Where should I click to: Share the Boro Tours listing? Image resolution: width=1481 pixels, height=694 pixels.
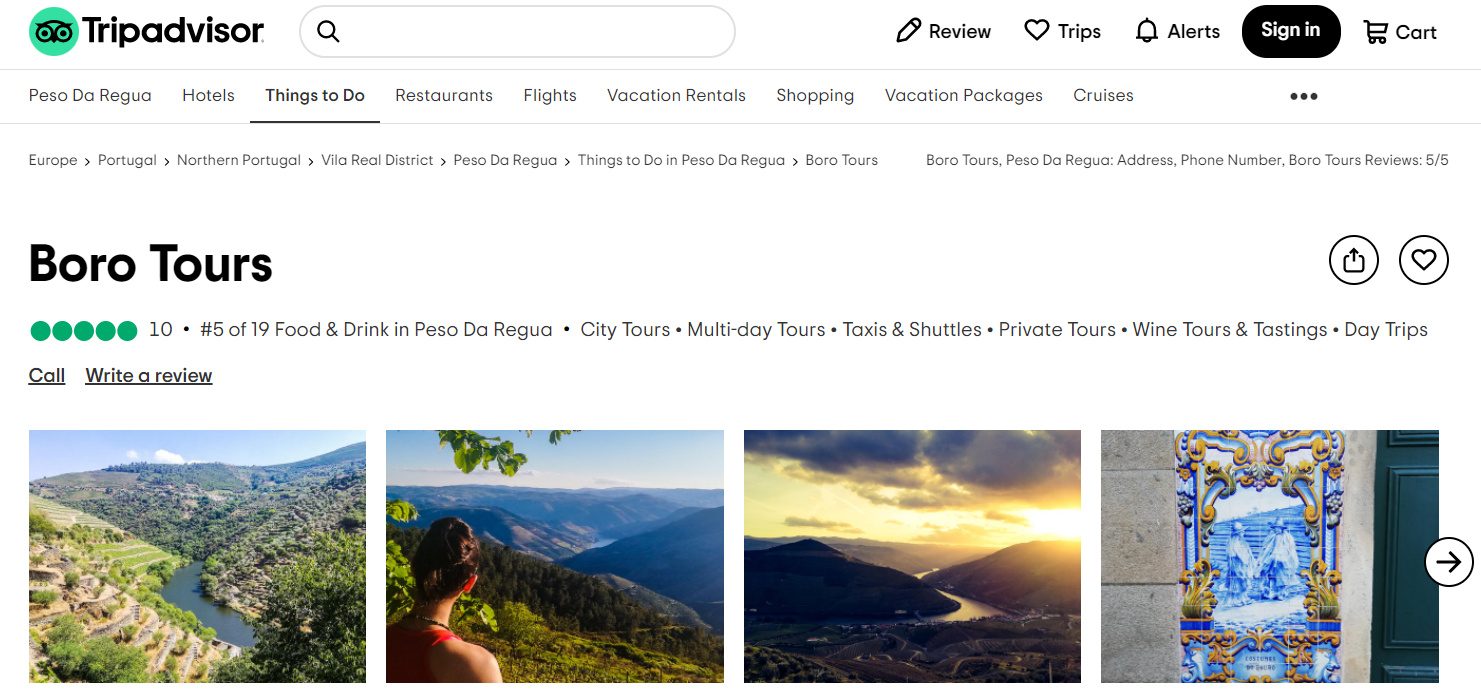coord(1354,261)
